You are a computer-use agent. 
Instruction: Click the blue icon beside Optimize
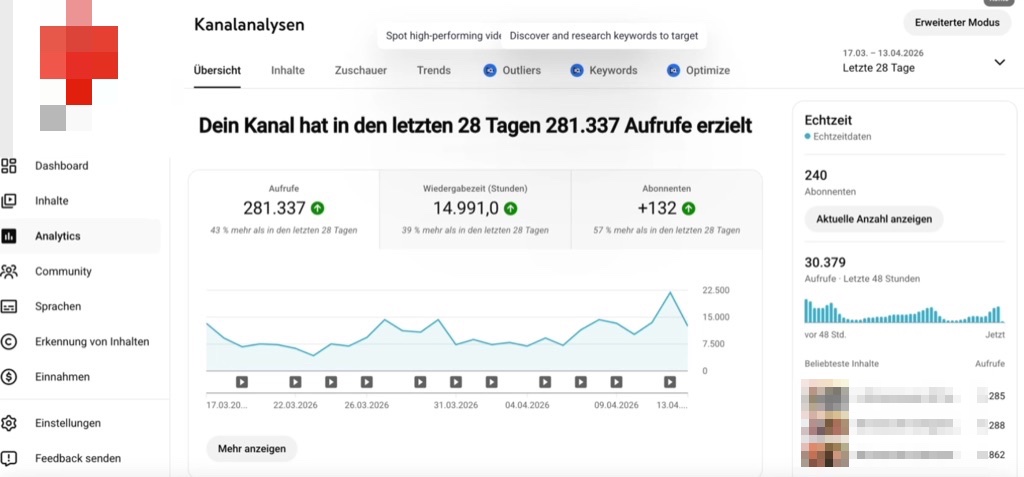pos(673,71)
